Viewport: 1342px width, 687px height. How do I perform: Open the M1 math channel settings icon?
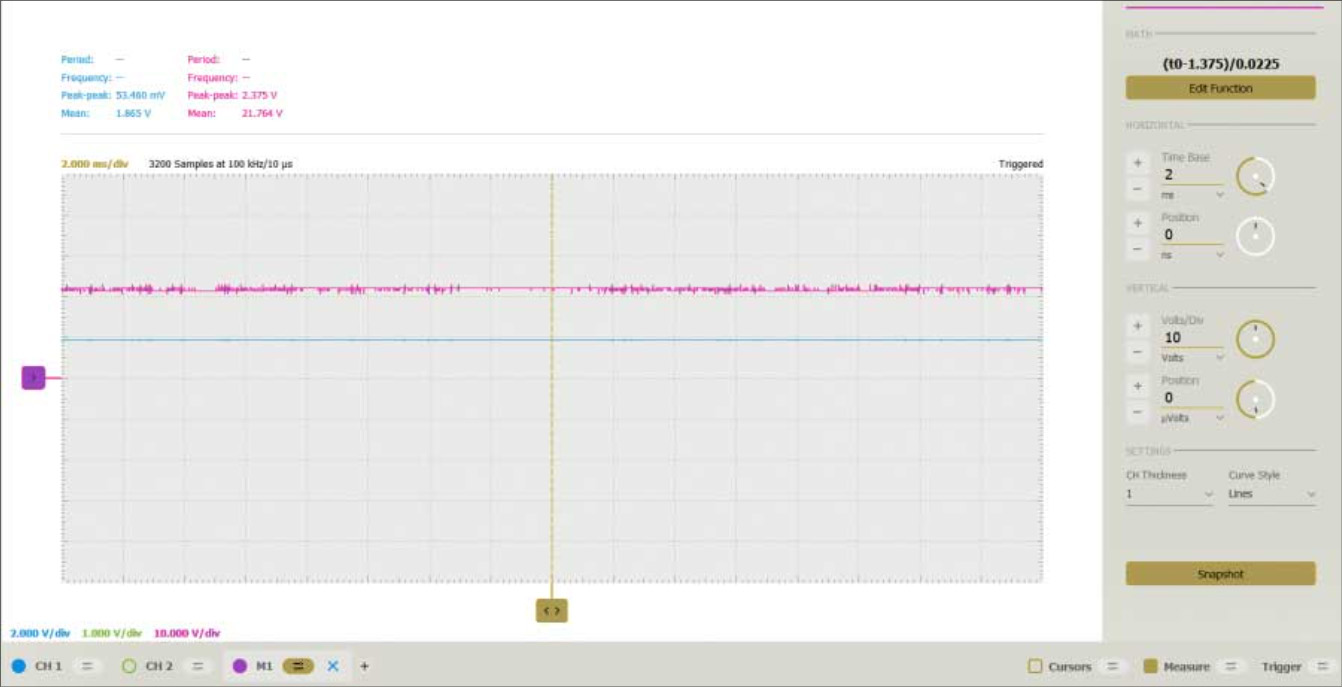coord(298,666)
